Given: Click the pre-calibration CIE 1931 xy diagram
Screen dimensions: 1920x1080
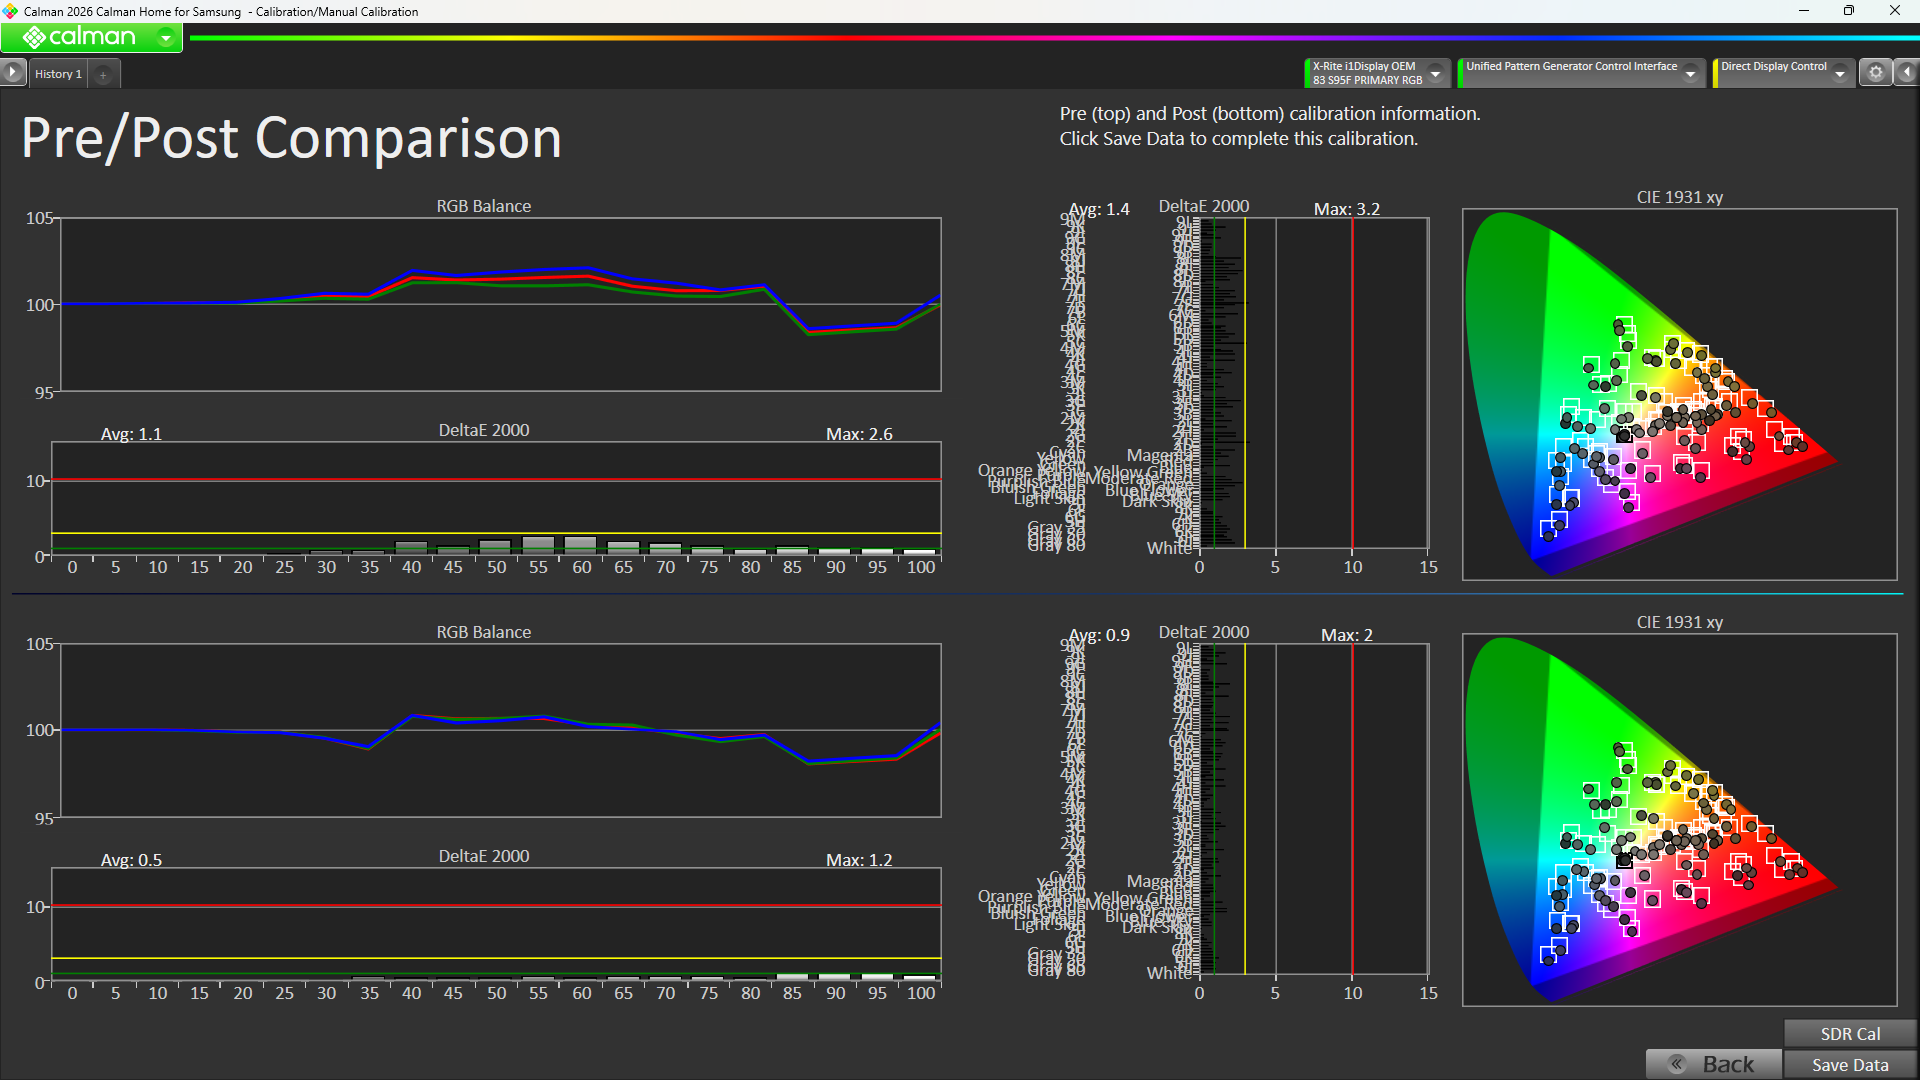Looking at the screenshot, I should click(1679, 394).
